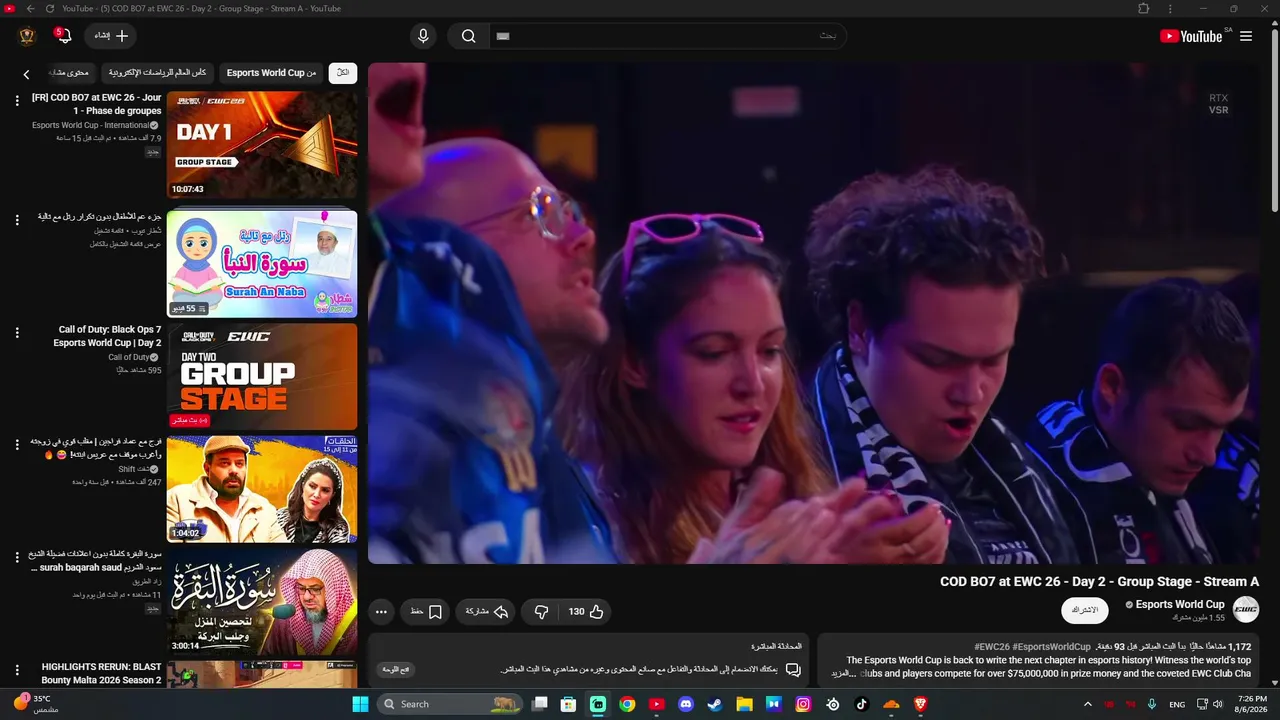Share the video via مشاركة button
1280x720 pixels.
[487, 612]
